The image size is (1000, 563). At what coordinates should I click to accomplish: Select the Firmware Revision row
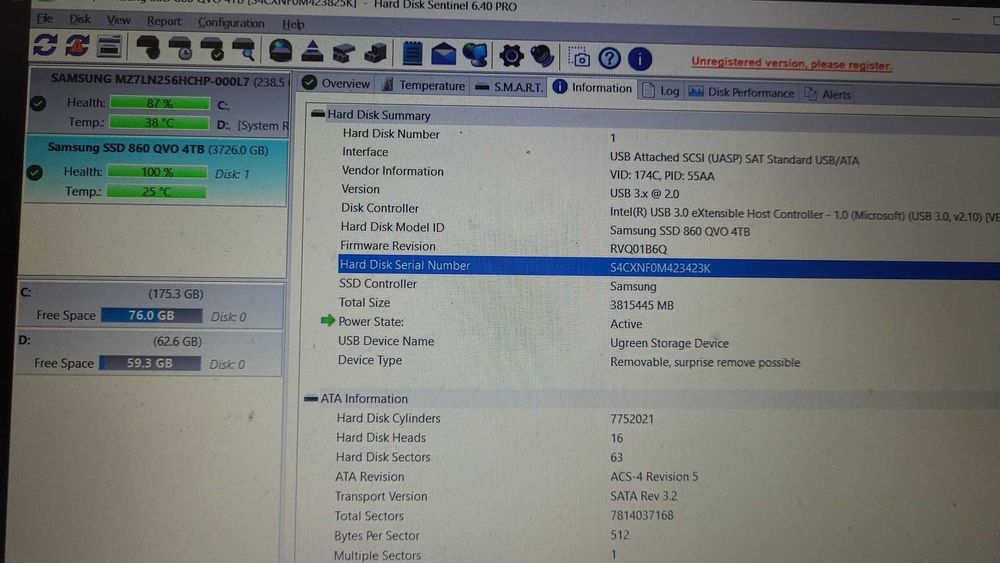668,247
